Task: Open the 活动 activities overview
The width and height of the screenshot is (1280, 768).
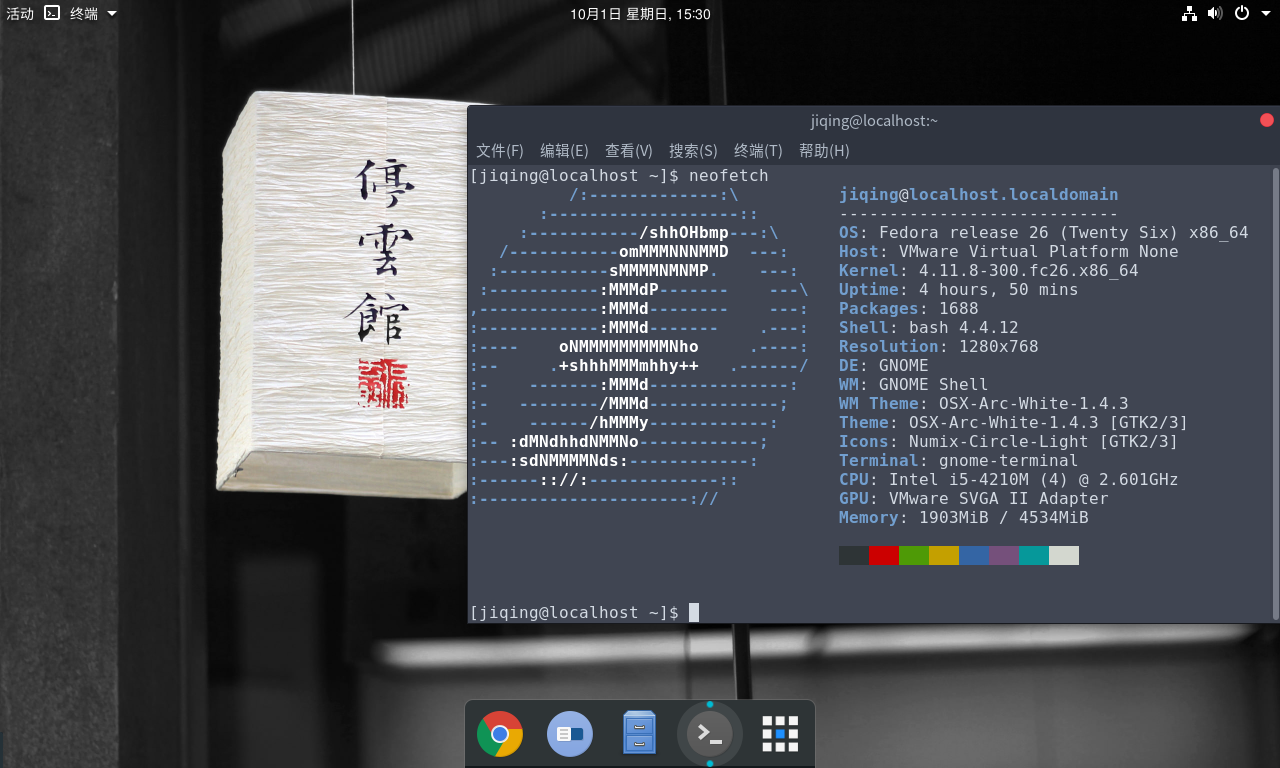Action: (x=20, y=14)
